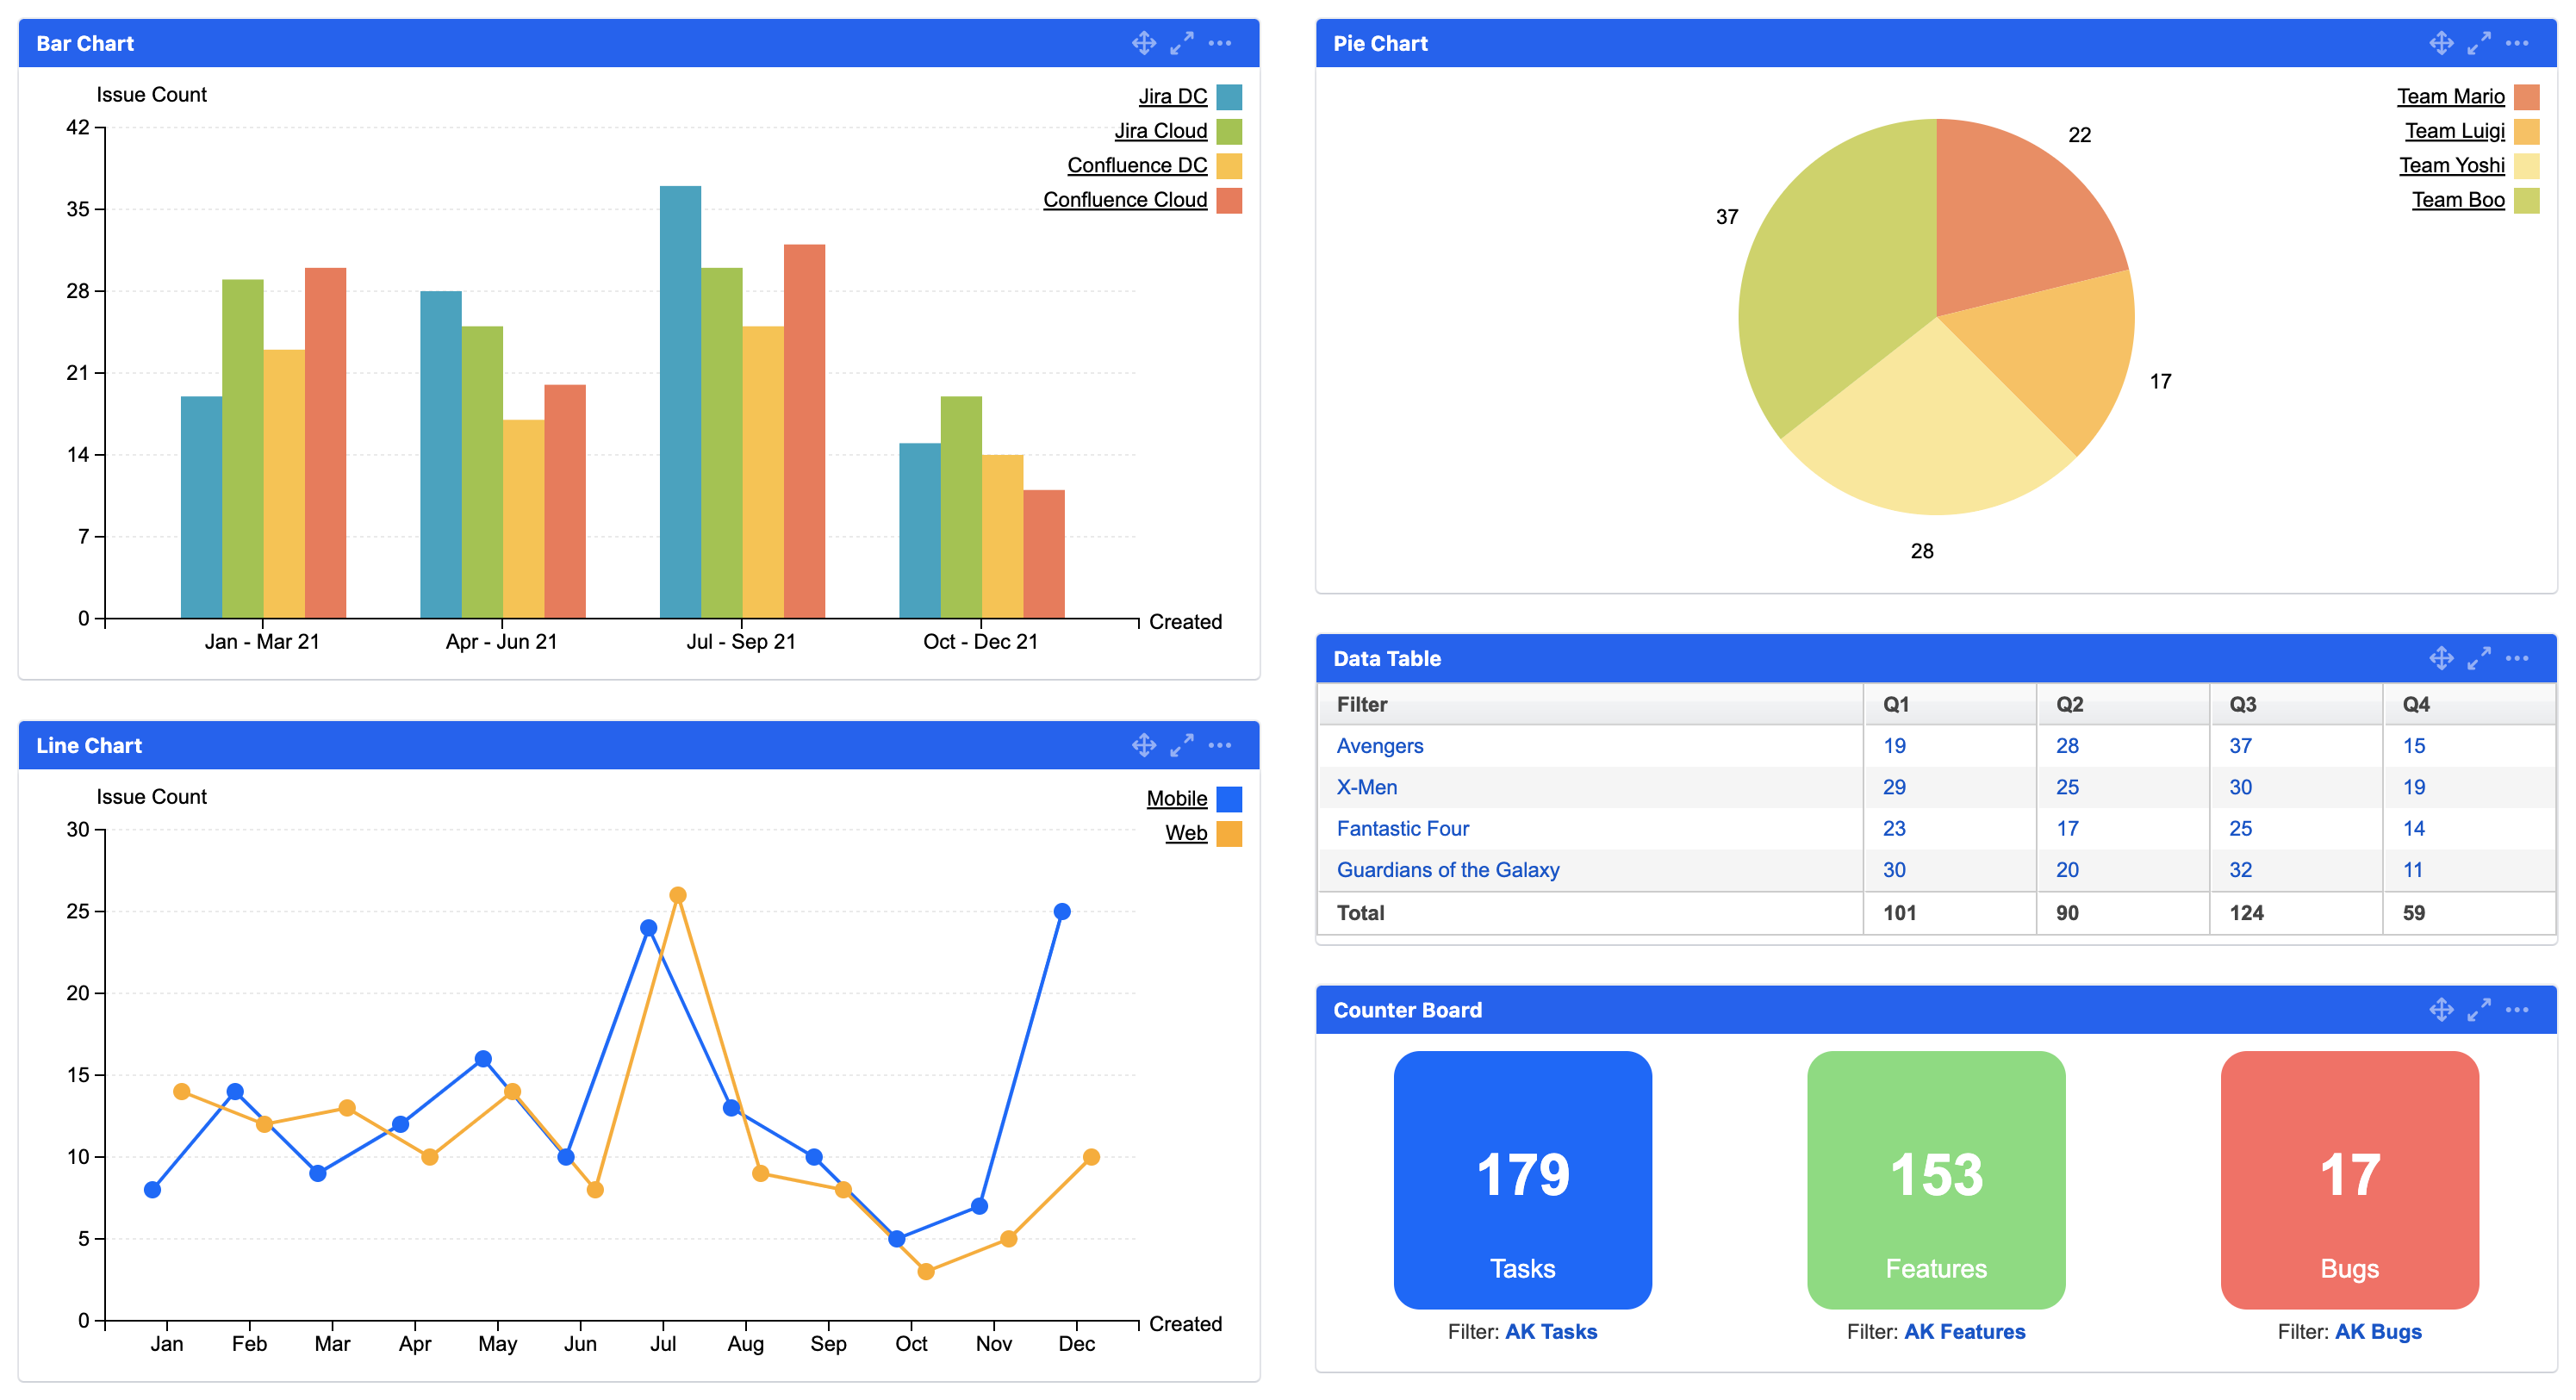This screenshot has height=1400, width=2576.
Task: Click the Counter Board move handle
Action: coord(2440,1010)
